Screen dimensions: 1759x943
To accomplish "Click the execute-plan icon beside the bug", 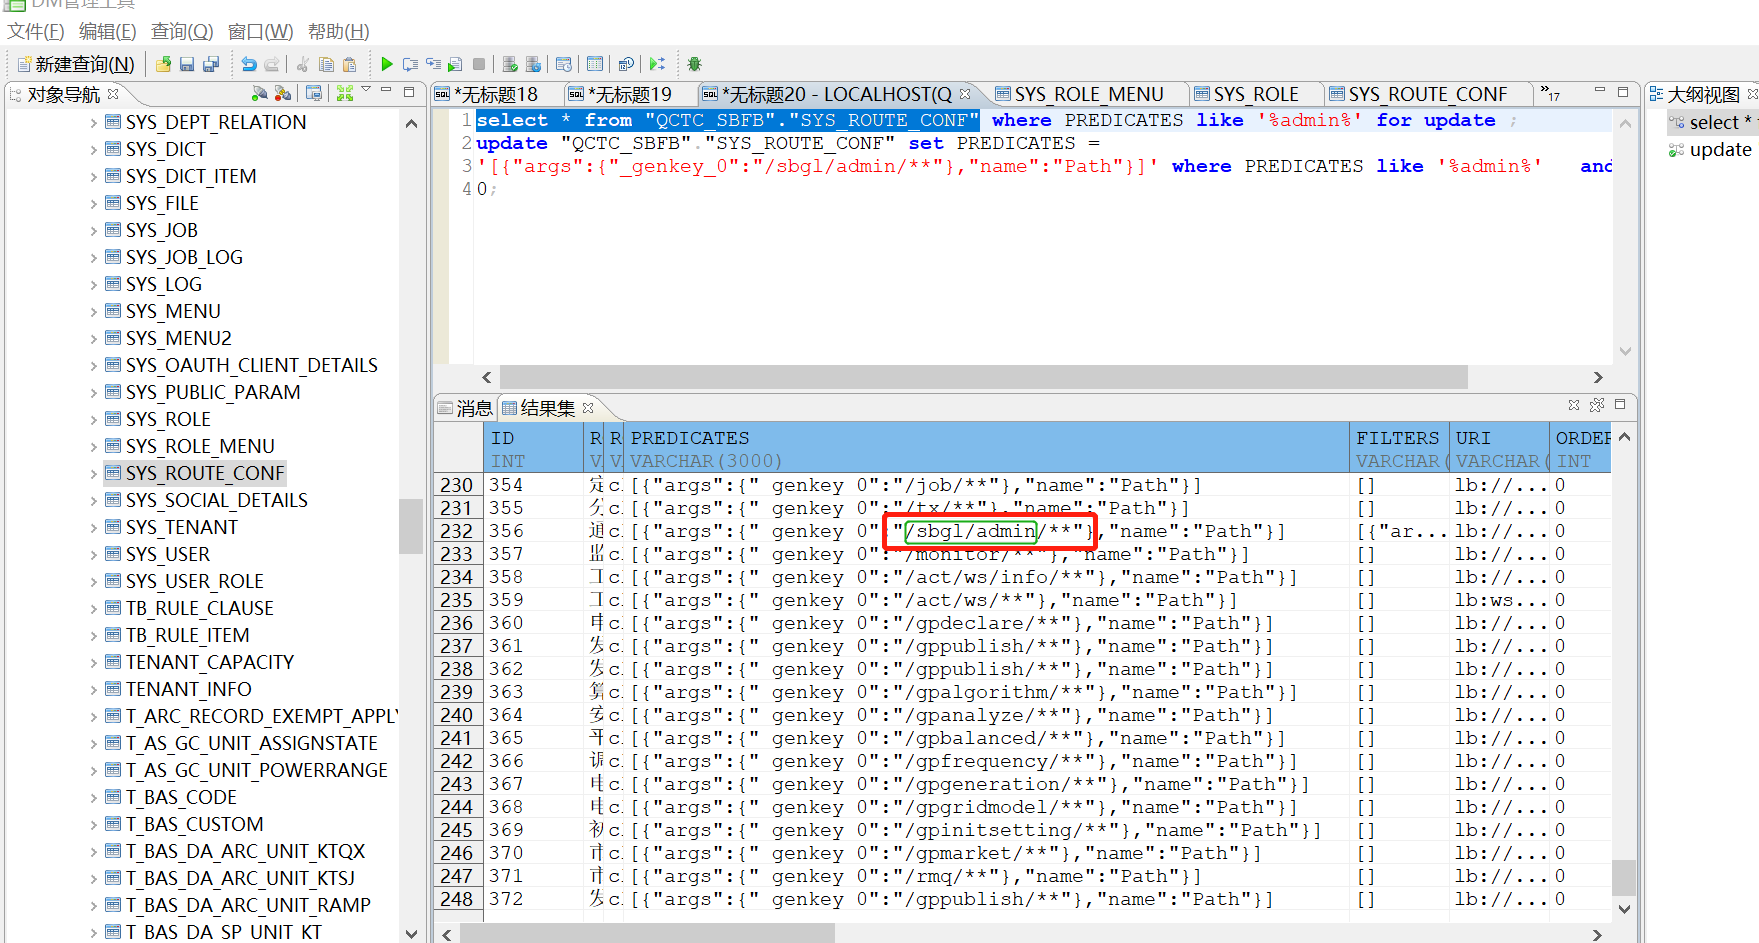I will point(657,64).
